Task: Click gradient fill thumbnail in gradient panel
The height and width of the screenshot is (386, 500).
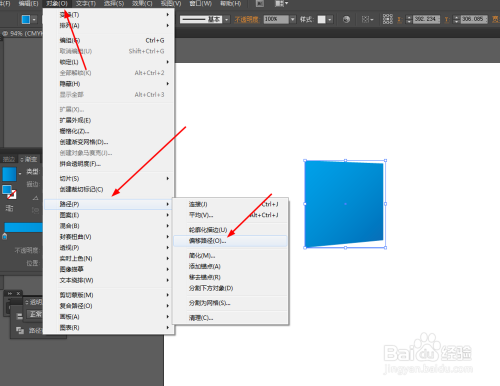Action: point(9,174)
